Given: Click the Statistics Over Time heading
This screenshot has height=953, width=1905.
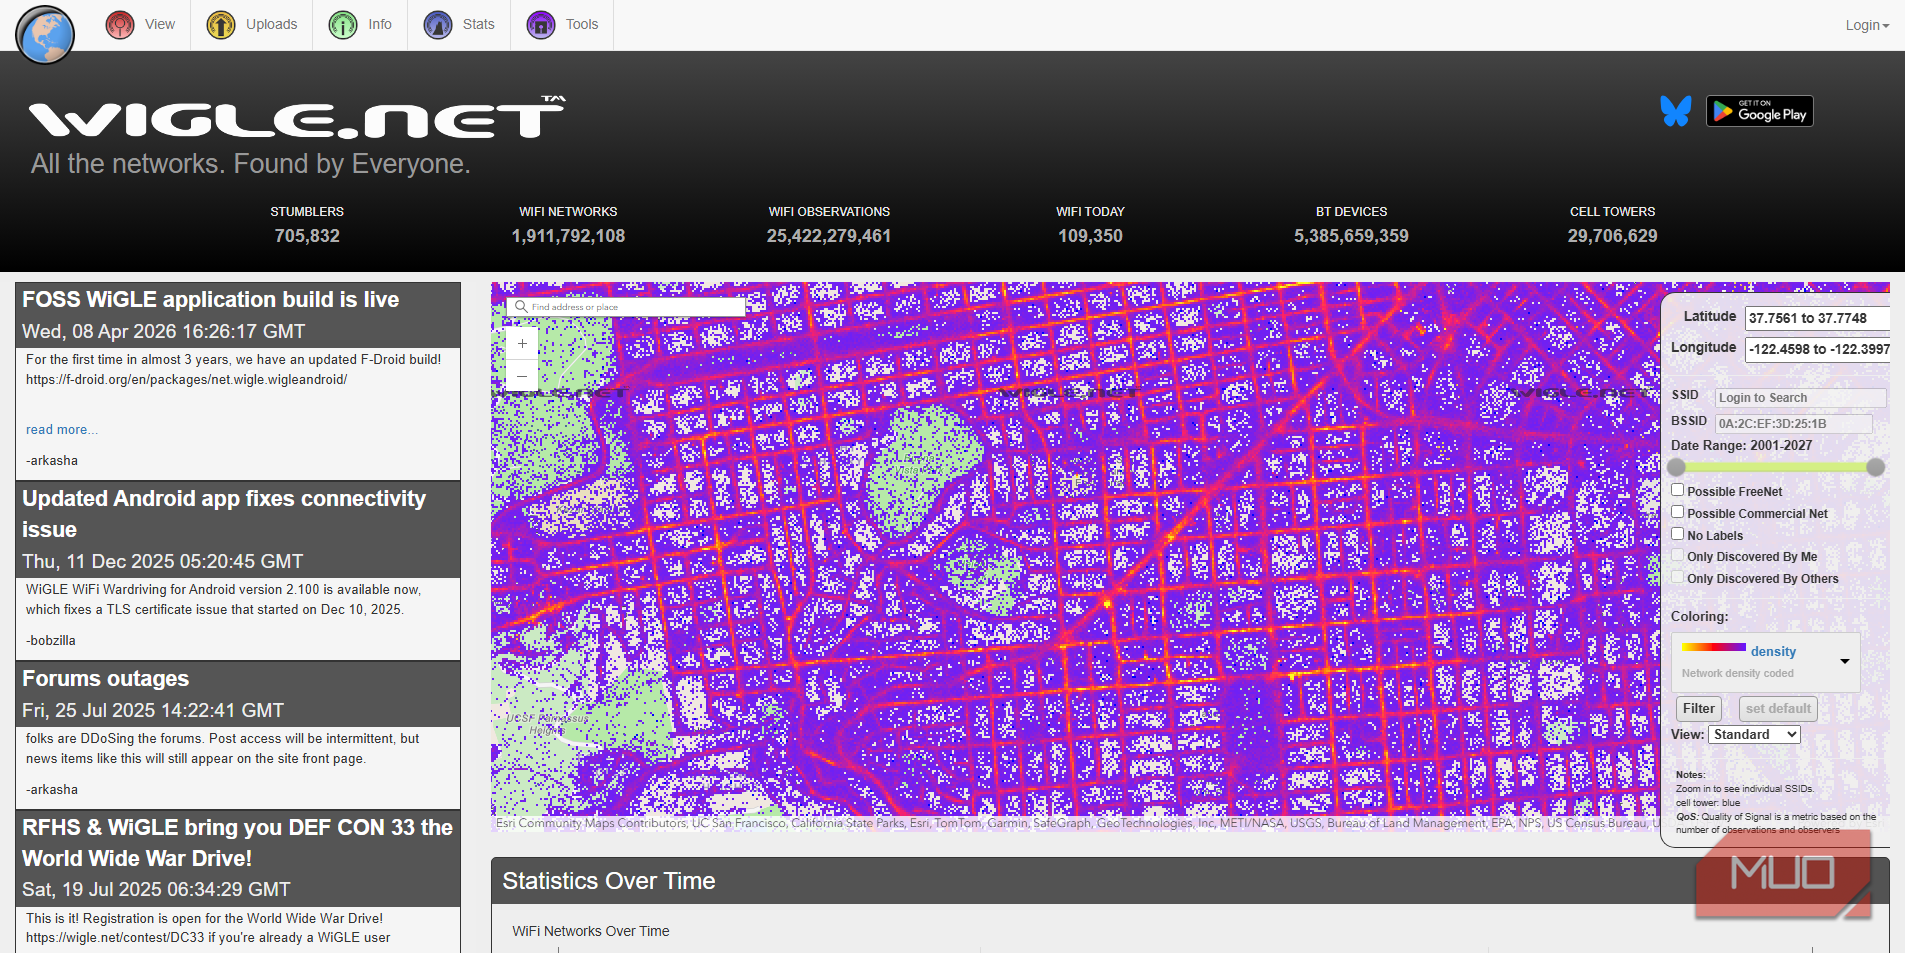Looking at the screenshot, I should (x=609, y=881).
